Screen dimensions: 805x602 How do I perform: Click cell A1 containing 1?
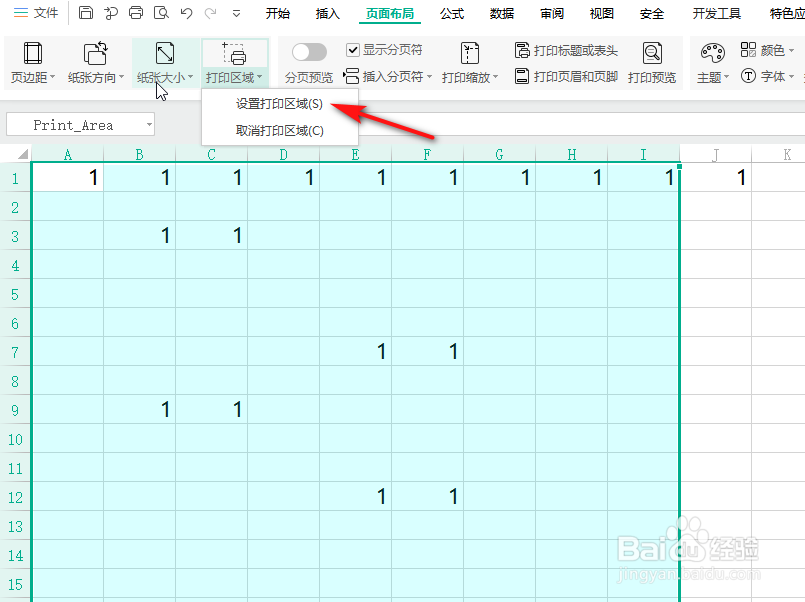(x=68, y=178)
